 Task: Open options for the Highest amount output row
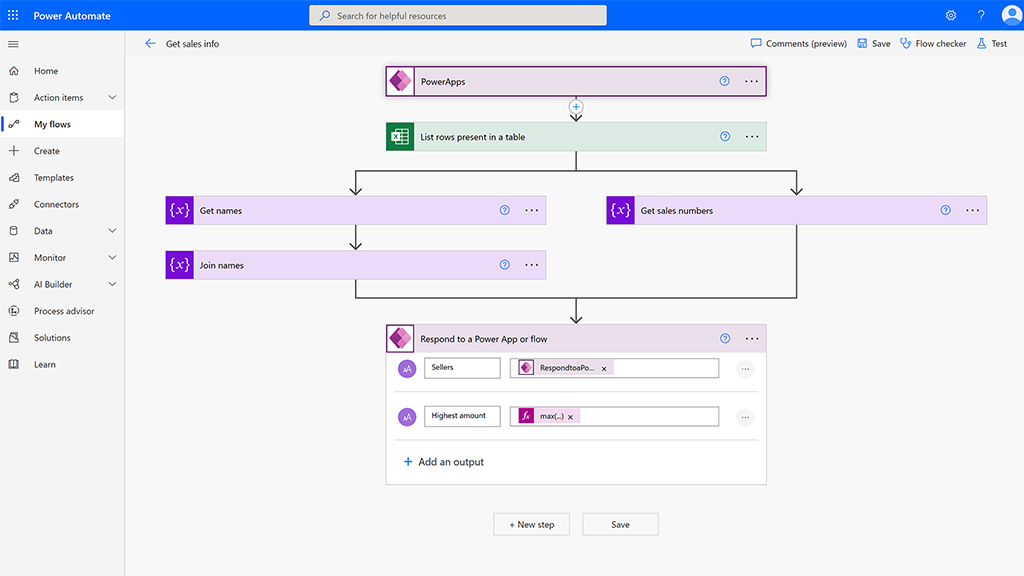coord(745,417)
